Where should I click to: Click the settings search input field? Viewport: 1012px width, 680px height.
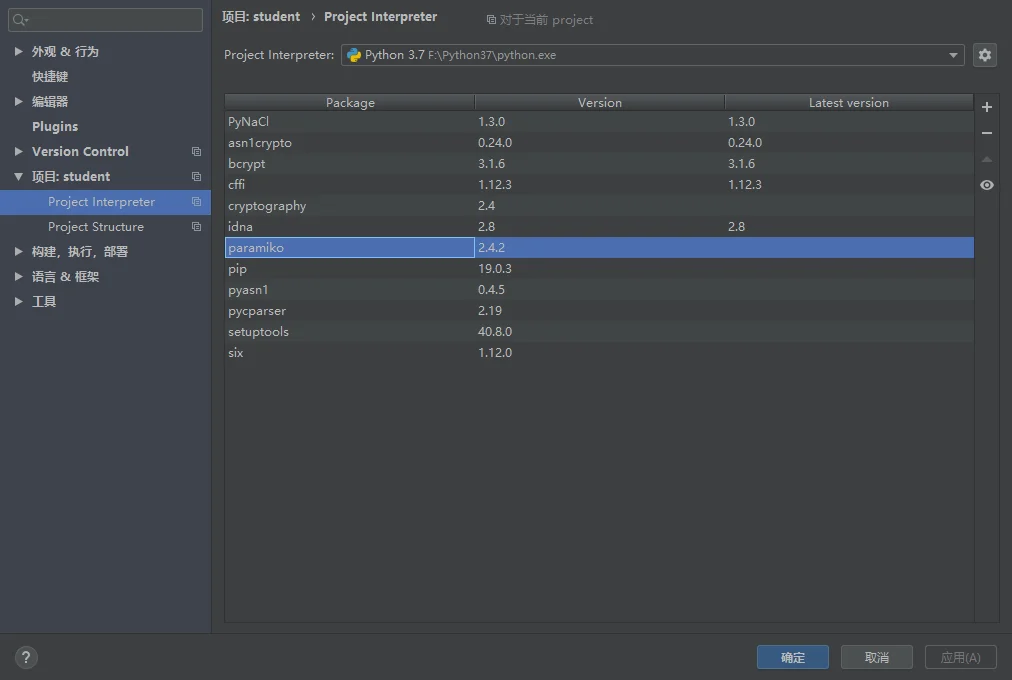[x=105, y=20]
